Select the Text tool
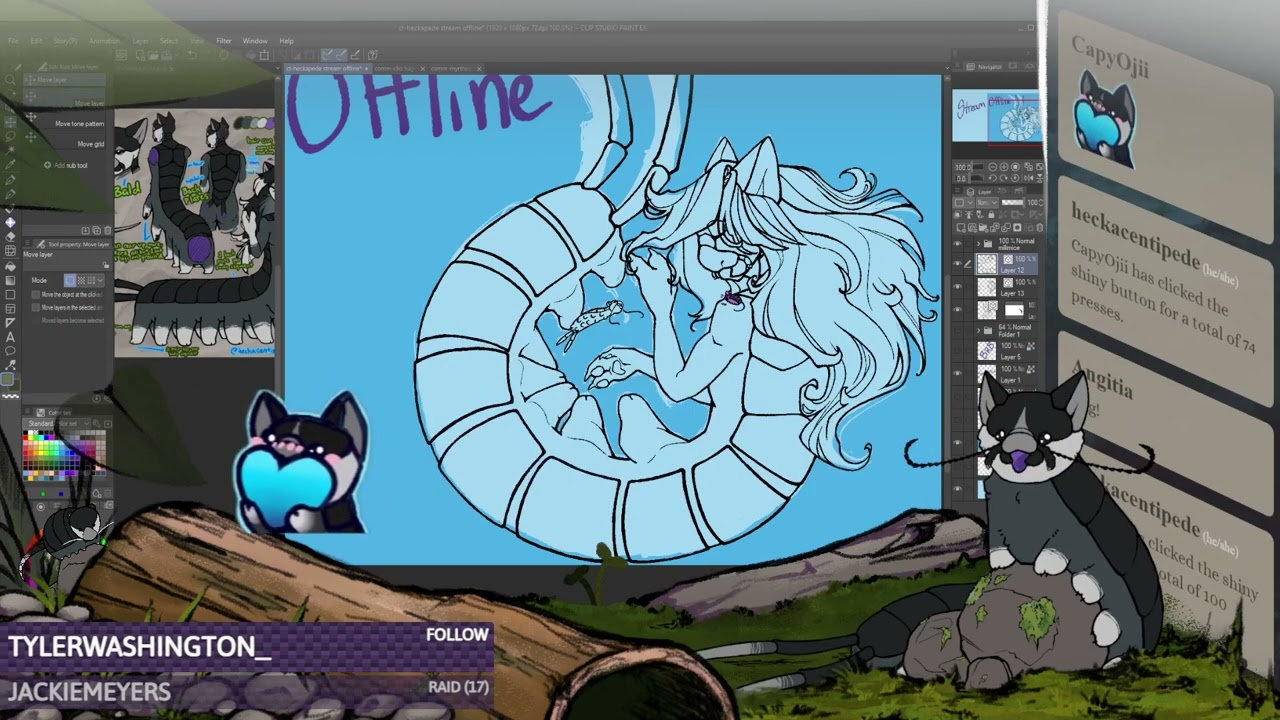The height and width of the screenshot is (720, 1280). point(10,337)
